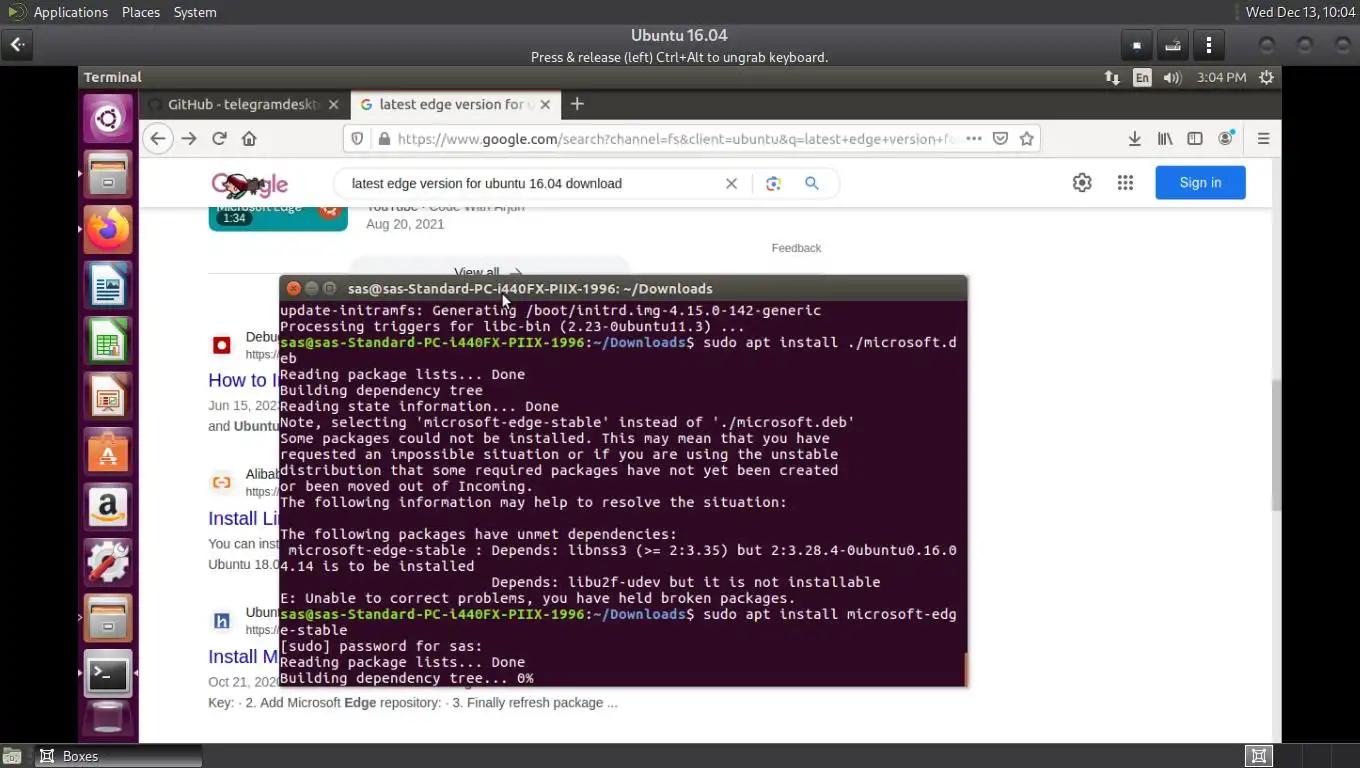Image resolution: width=1360 pixels, height=768 pixels.
Task: Open LibreOffice Calc from the launcher
Action: click(108, 343)
